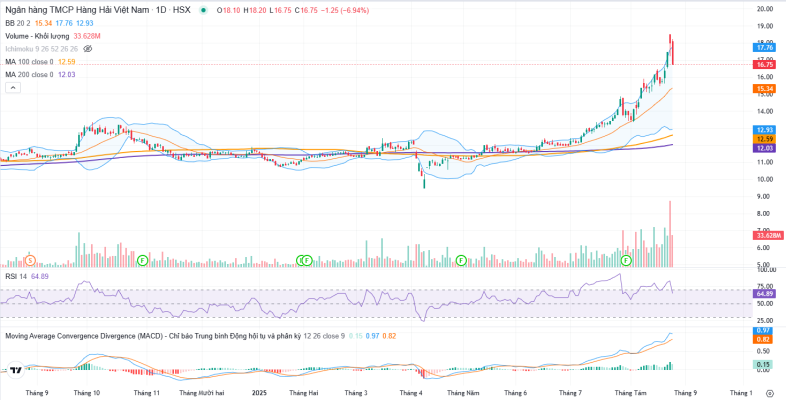Click the green 0.15 histogram axis label
The height and width of the screenshot is (400, 786).
[765, 364]
